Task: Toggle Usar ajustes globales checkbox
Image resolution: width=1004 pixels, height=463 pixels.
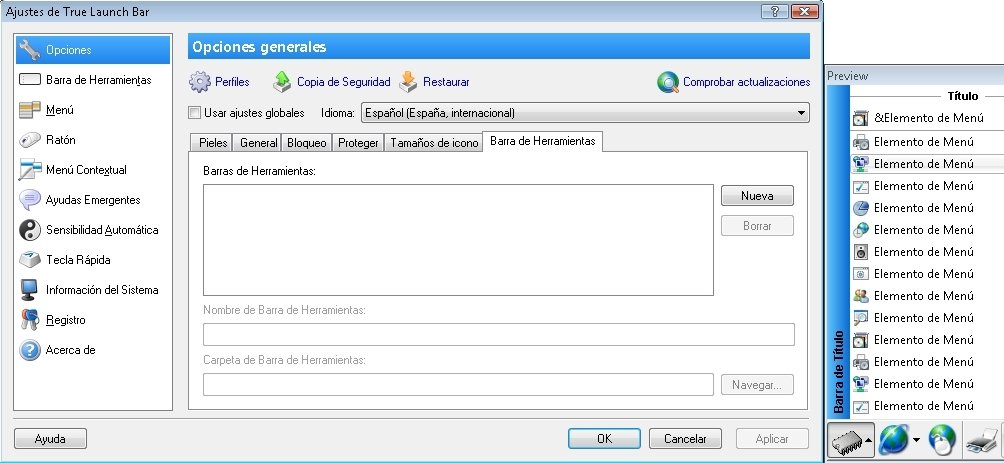Action: 195,113
